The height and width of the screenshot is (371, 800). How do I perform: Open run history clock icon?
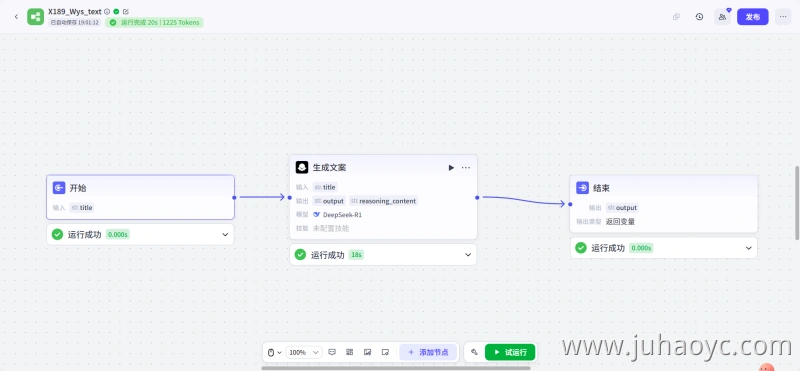[x=699, y=17]
